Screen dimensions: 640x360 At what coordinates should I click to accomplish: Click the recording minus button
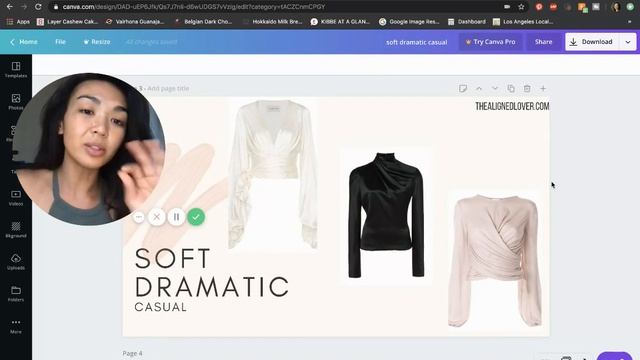(139, 217)
